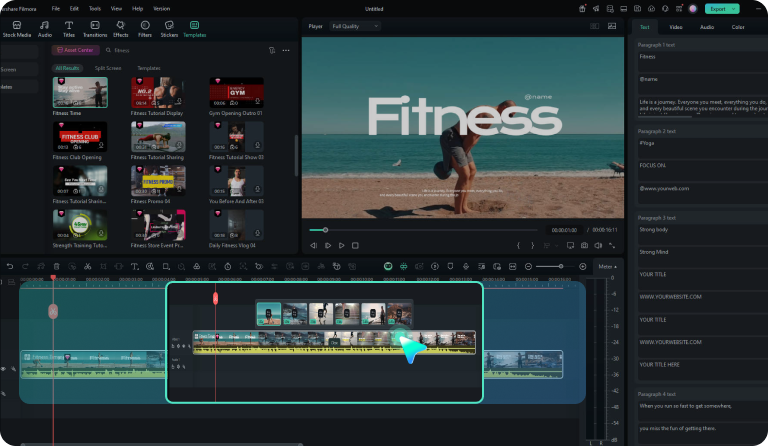This screenshot has height=446, width=768.
Task: Click the cloud upload icon in title bar
Action: (651, 9)
